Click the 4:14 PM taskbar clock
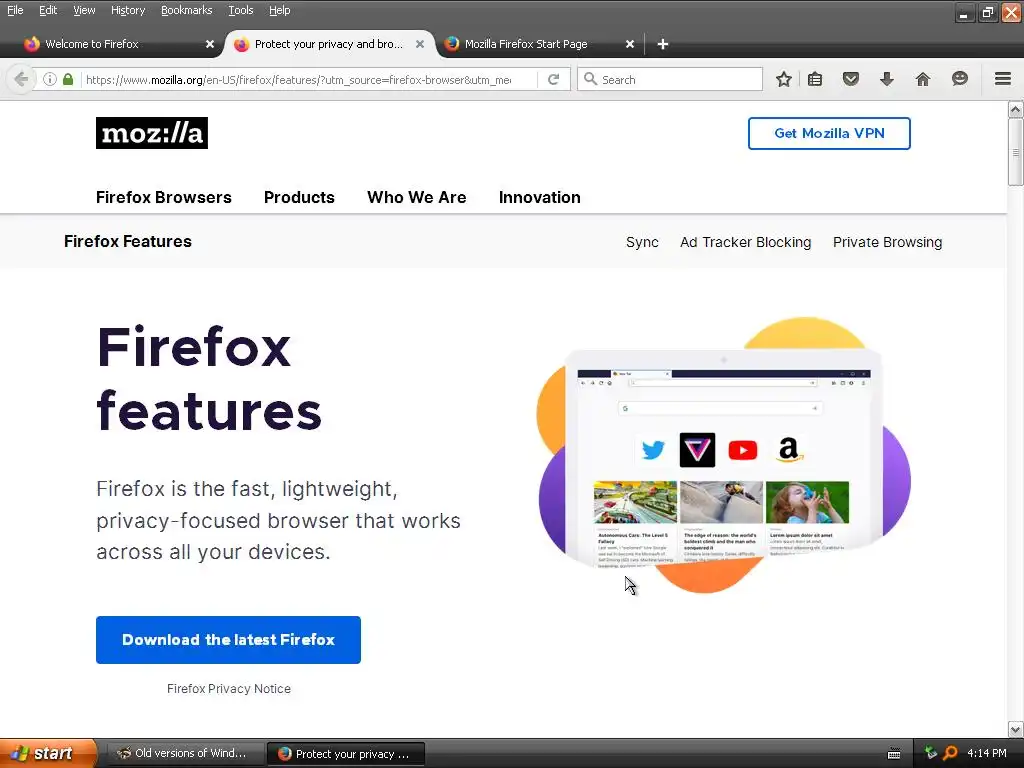Screen dimensions: 1024x768 986,753
